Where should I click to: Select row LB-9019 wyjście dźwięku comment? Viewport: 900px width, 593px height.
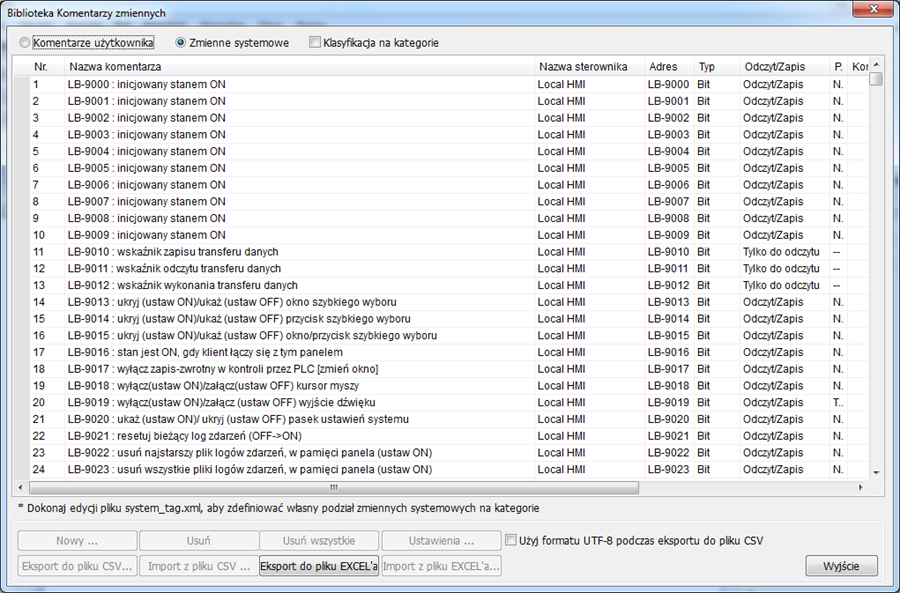(440, 402)
